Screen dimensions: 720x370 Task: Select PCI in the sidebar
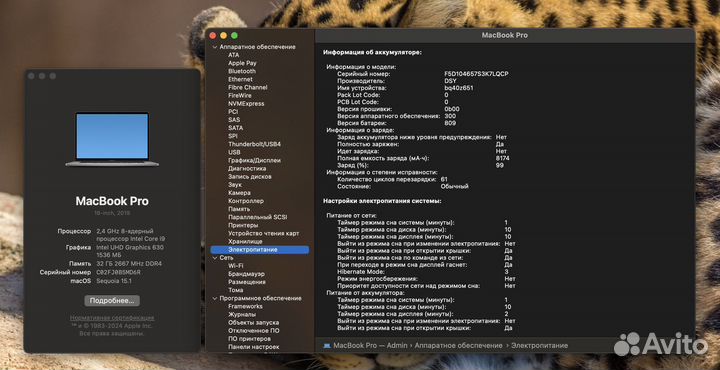point(233,112)
